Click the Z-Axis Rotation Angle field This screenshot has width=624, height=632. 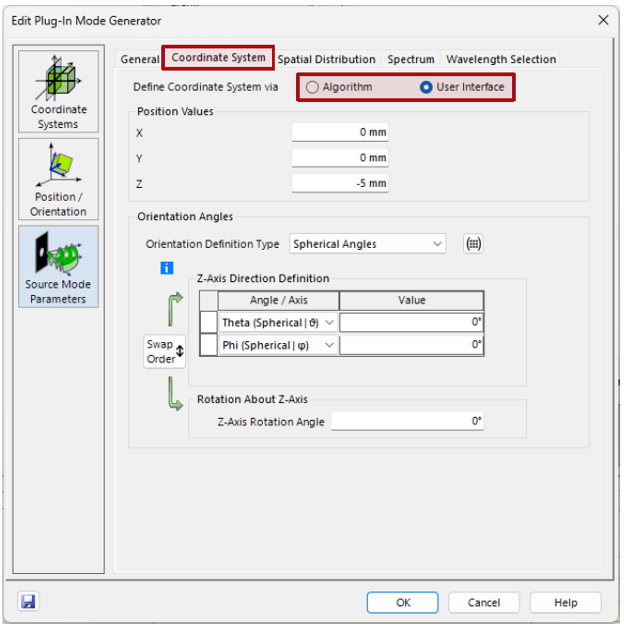point(407,422)
